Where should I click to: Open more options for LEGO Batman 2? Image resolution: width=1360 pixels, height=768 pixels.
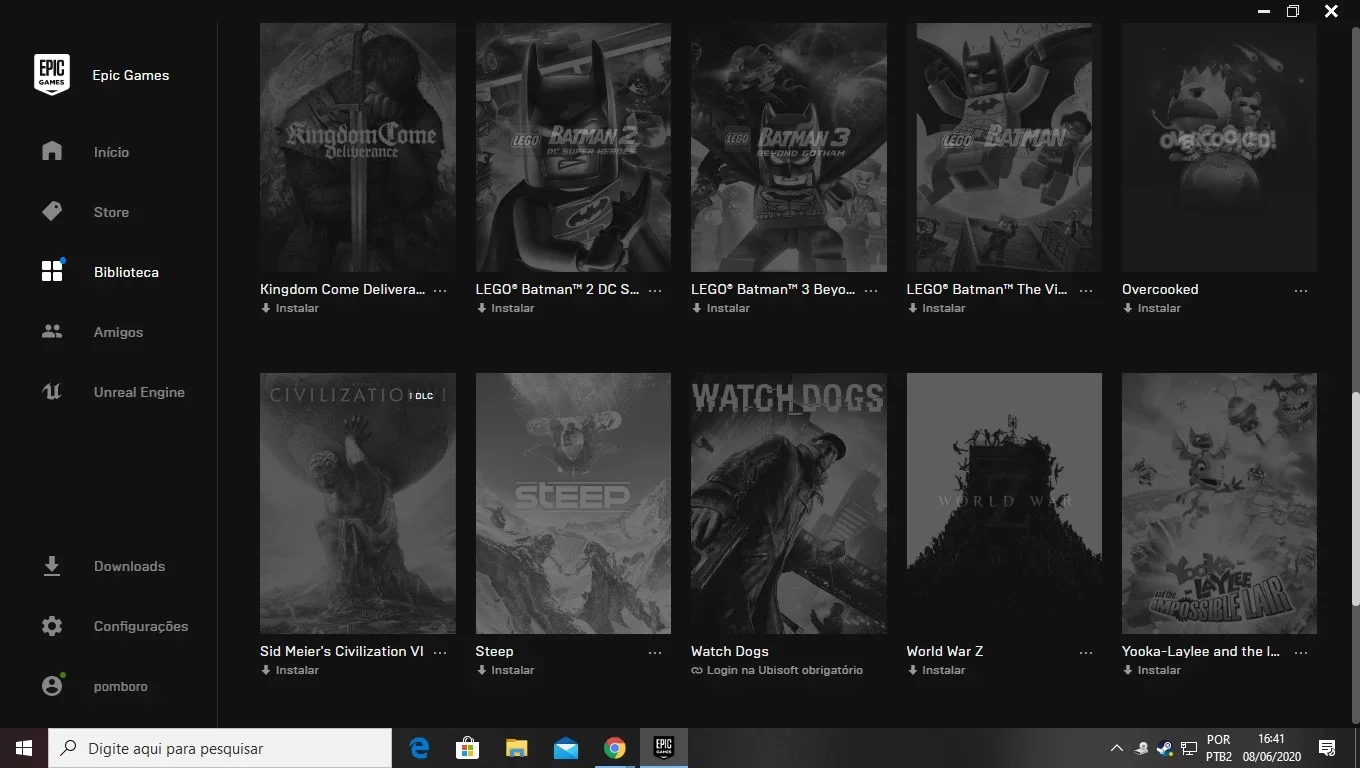click(655, 290)
